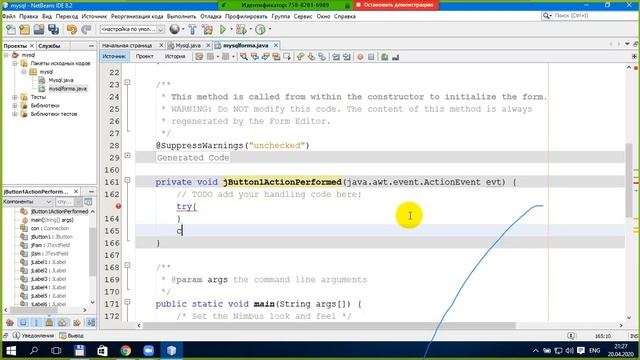640x360 pixels.
Task: Save all files with the toolbar icon
Action: coord(53,29)
